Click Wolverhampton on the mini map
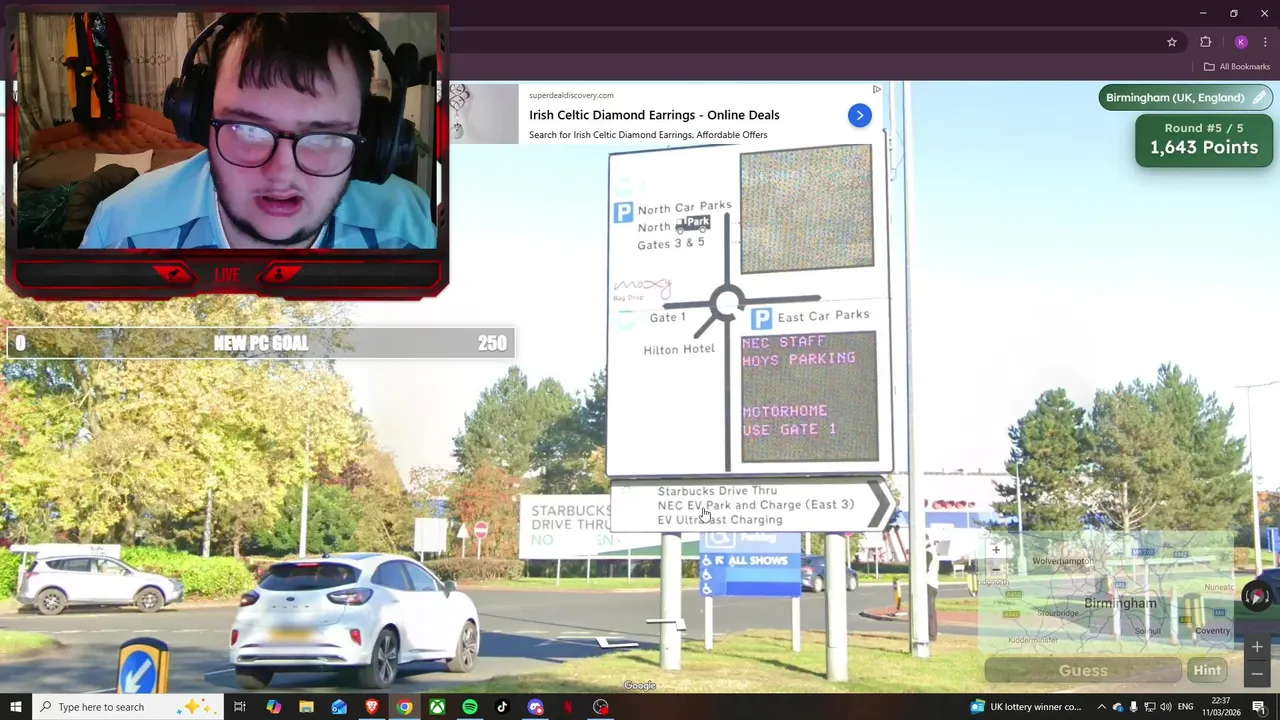 click(1063, 561)
